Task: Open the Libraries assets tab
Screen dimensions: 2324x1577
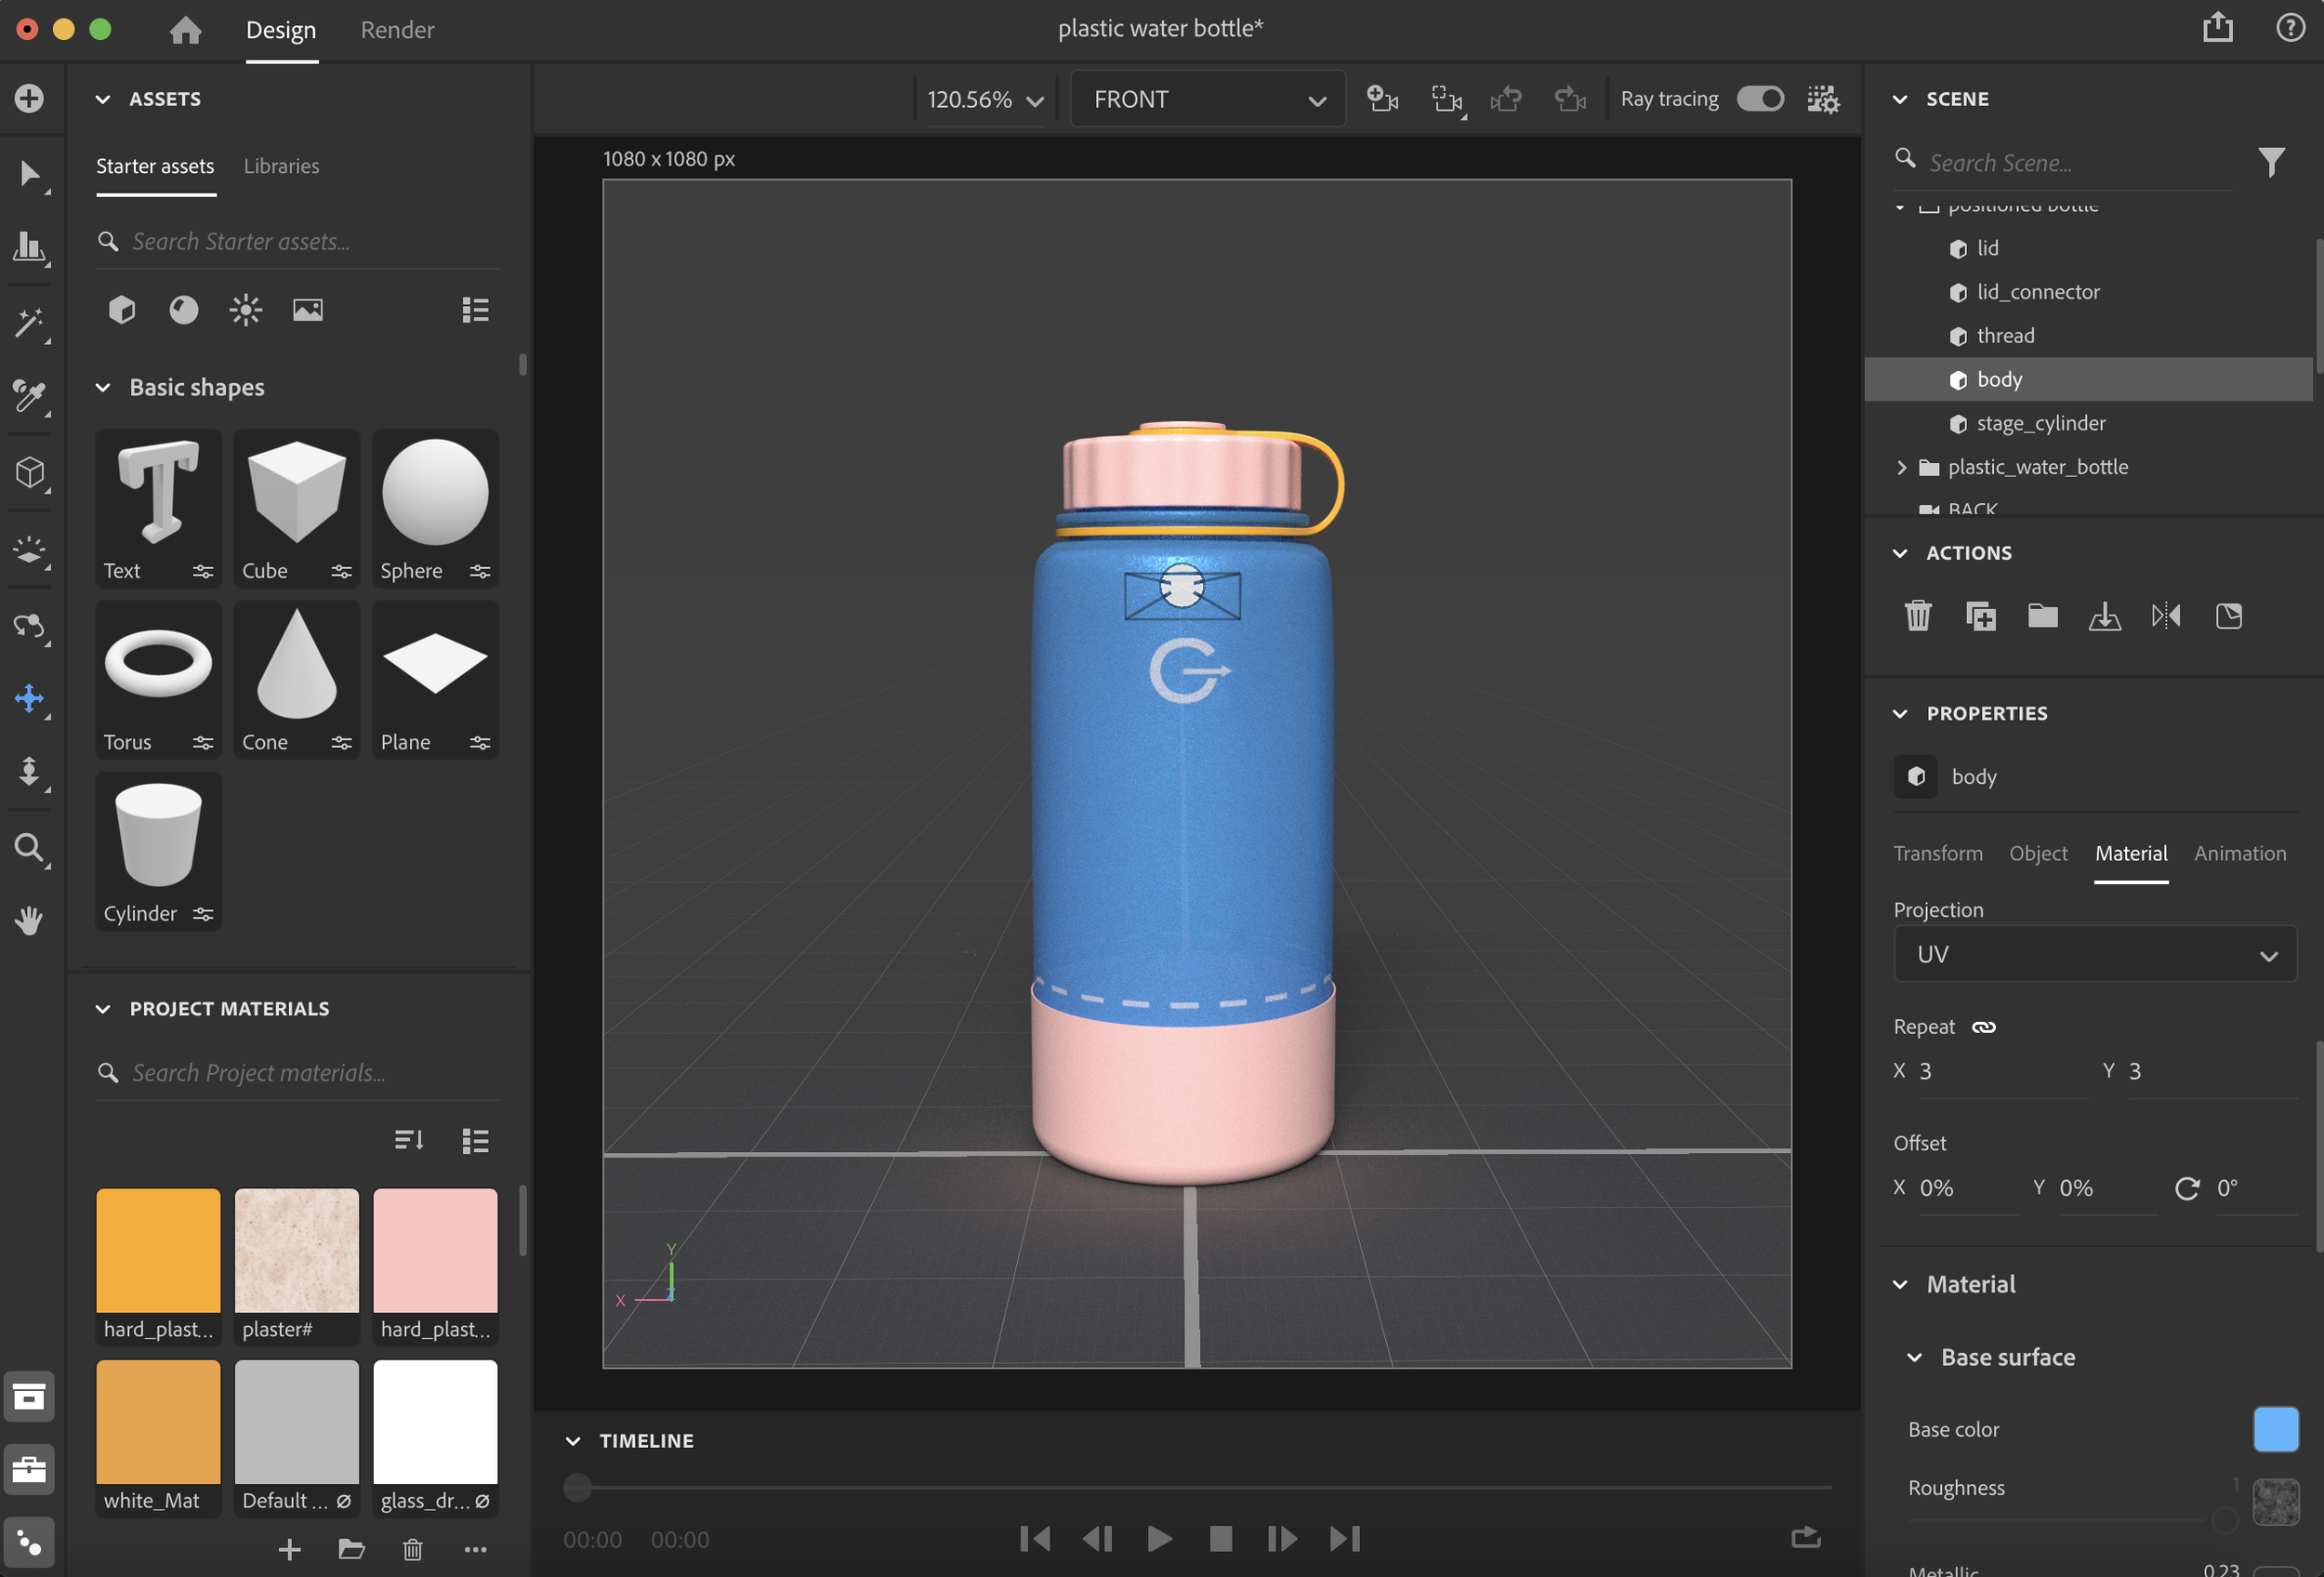Action: (x=281, y=166)
